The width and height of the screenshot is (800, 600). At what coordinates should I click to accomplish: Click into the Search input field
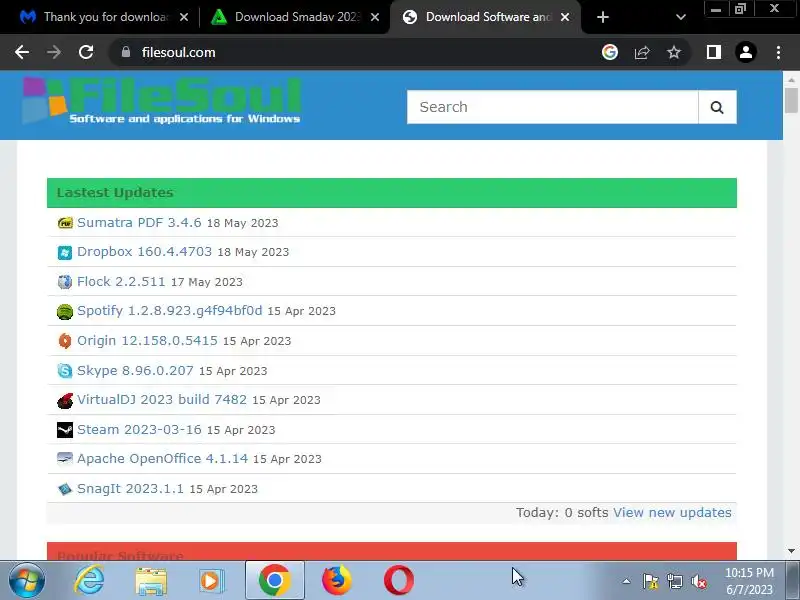[x=553, y=107]
